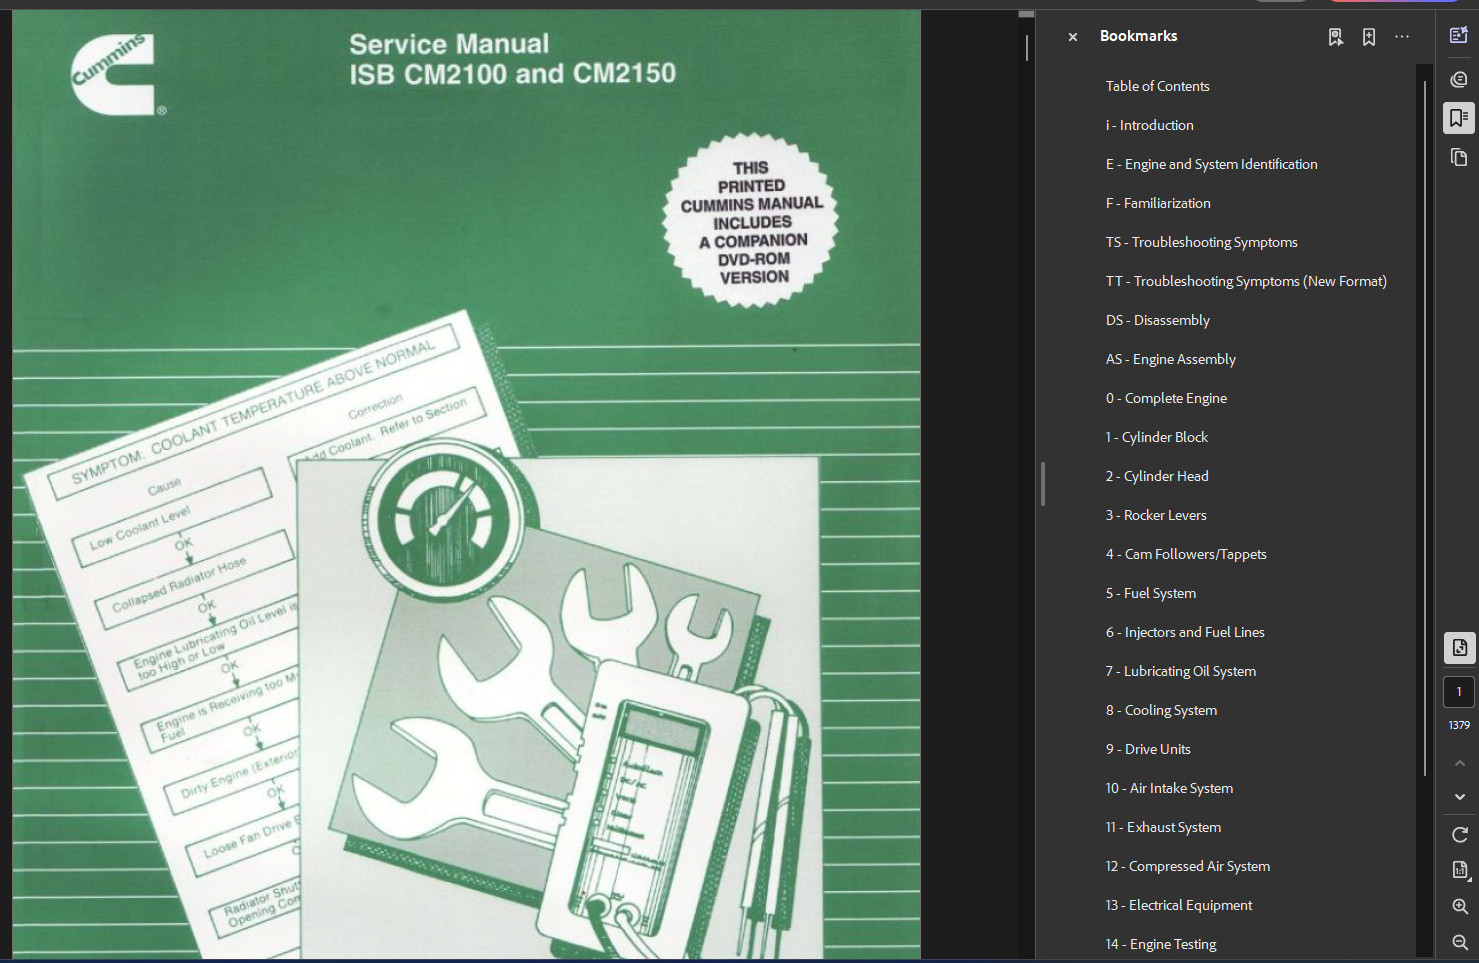Open 0 - Complete Engine bookmark

[x=1166, y=398]
